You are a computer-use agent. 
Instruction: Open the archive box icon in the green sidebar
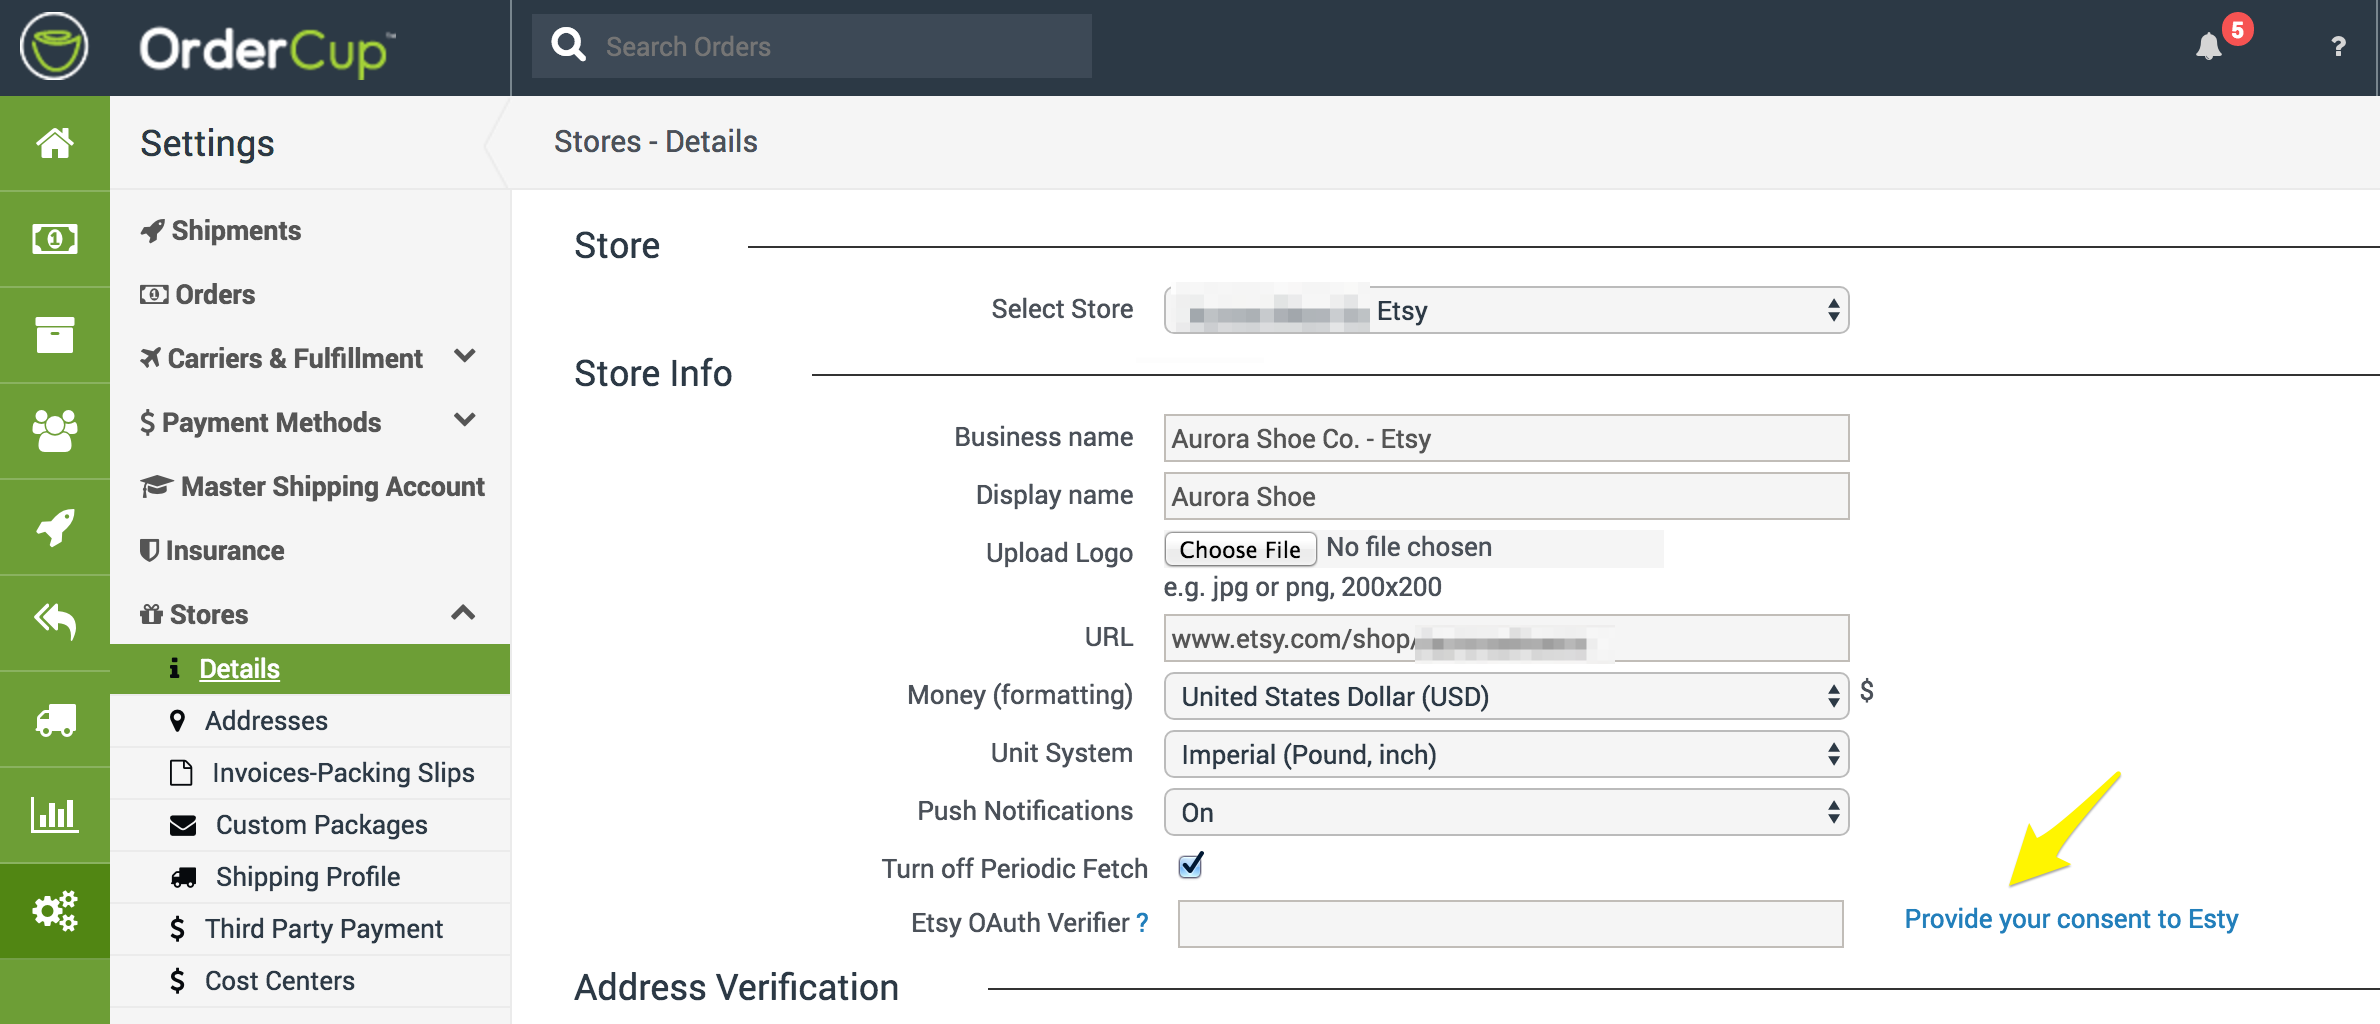coord(55,335)
